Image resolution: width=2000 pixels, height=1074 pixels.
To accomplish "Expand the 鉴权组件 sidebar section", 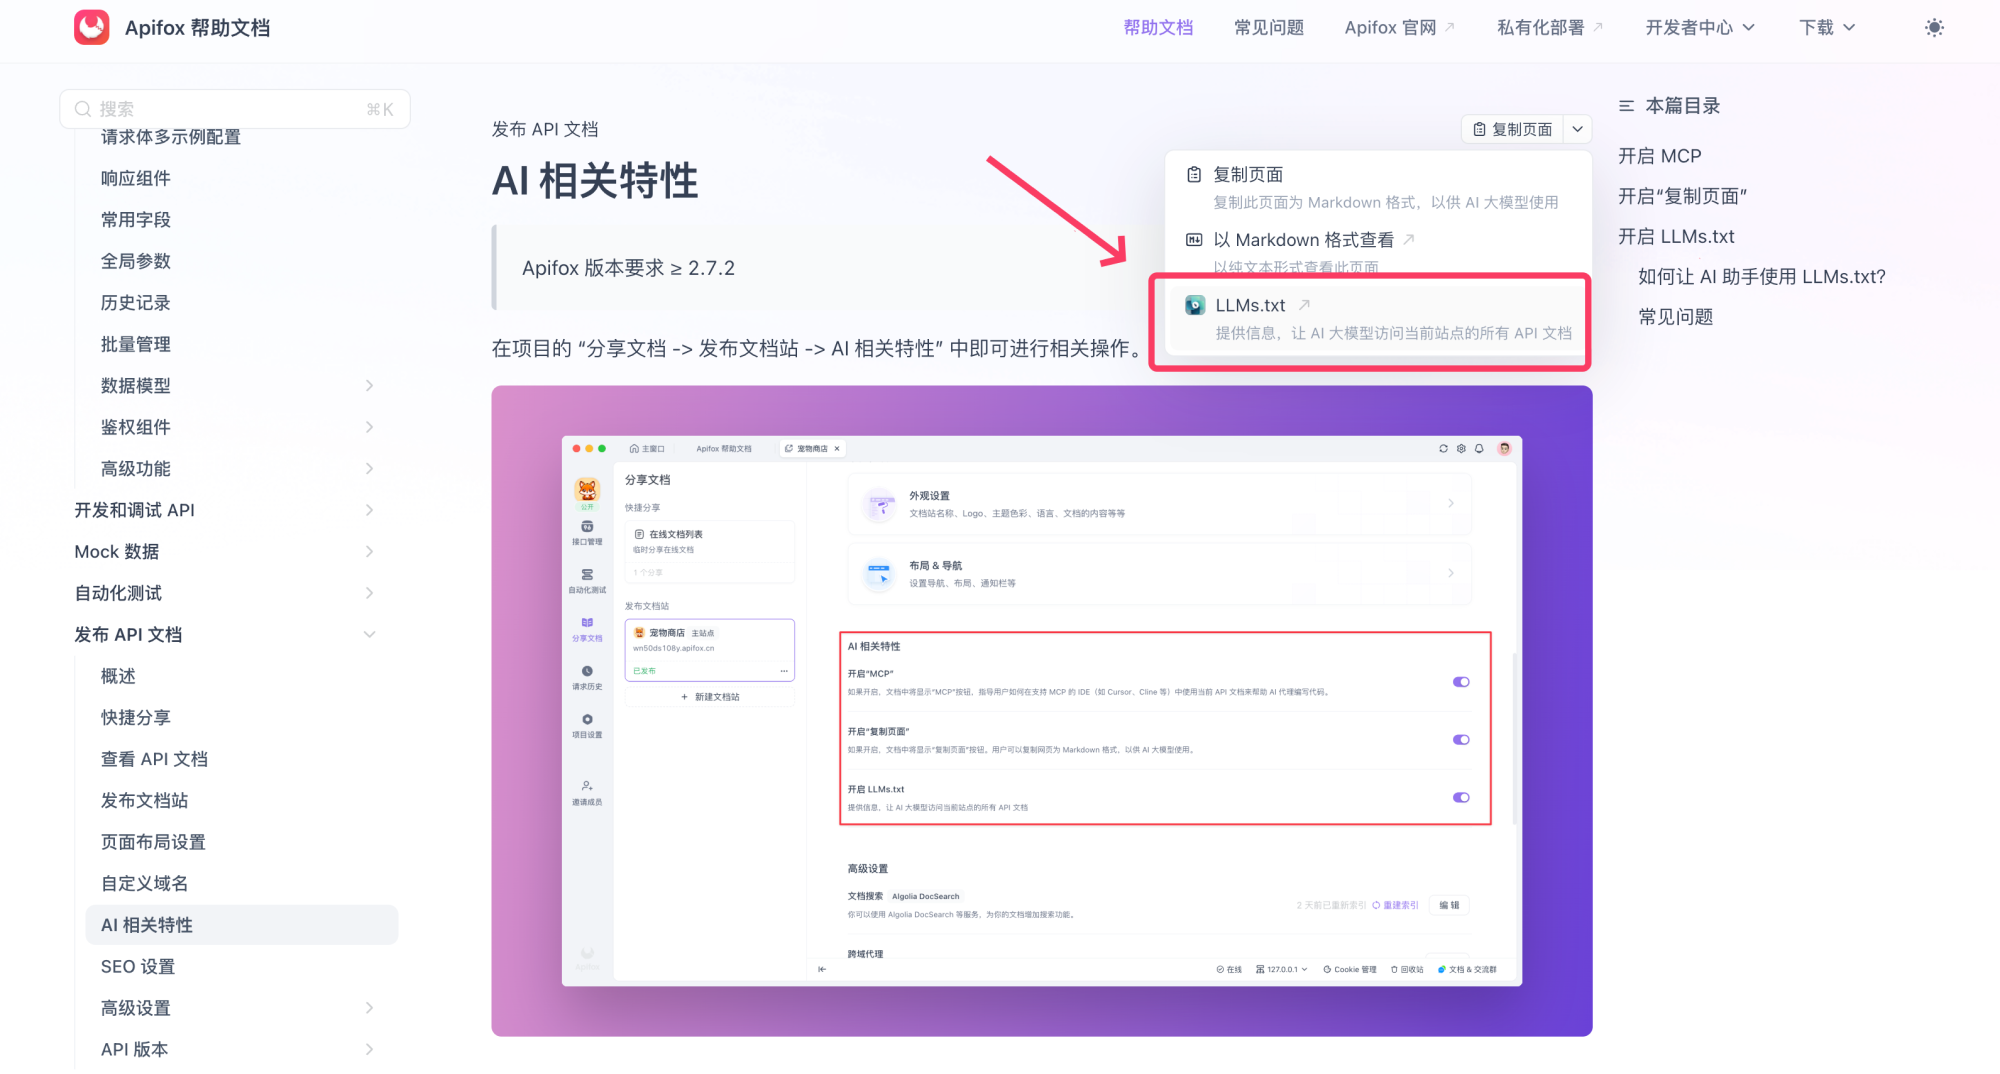I will [369, 427].
